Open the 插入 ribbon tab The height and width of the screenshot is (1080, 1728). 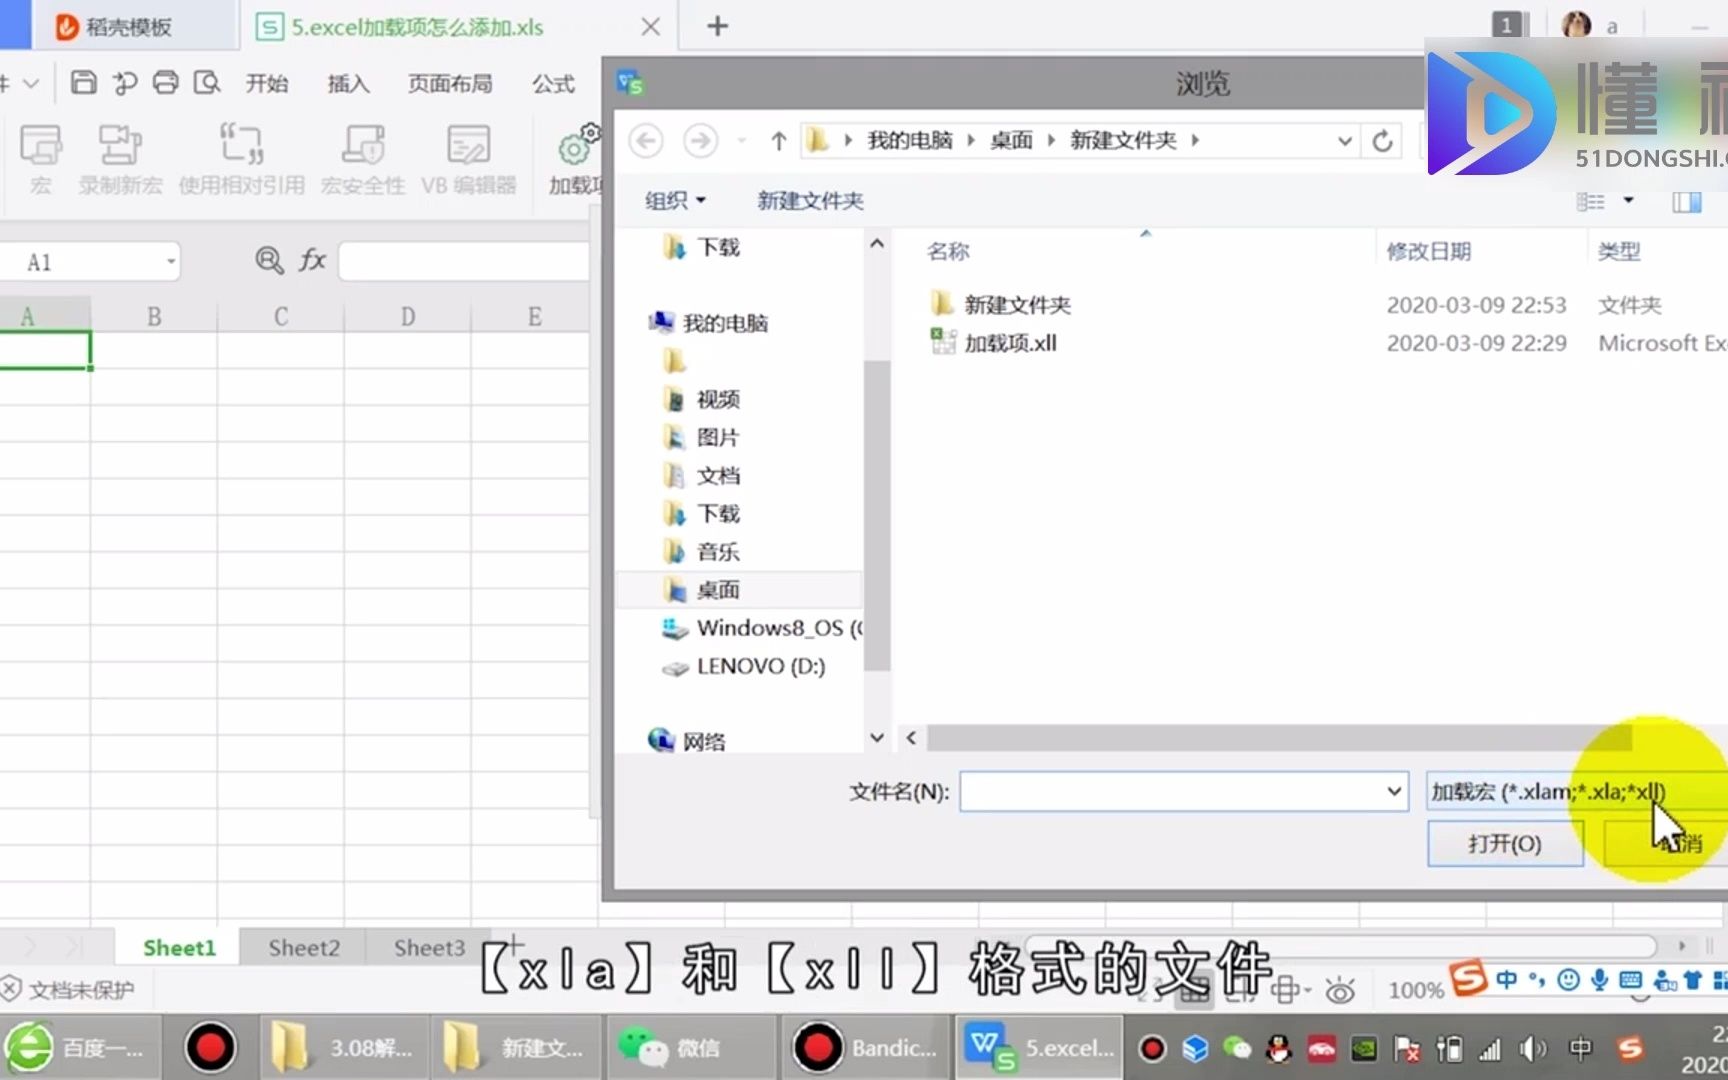[348, 83]
